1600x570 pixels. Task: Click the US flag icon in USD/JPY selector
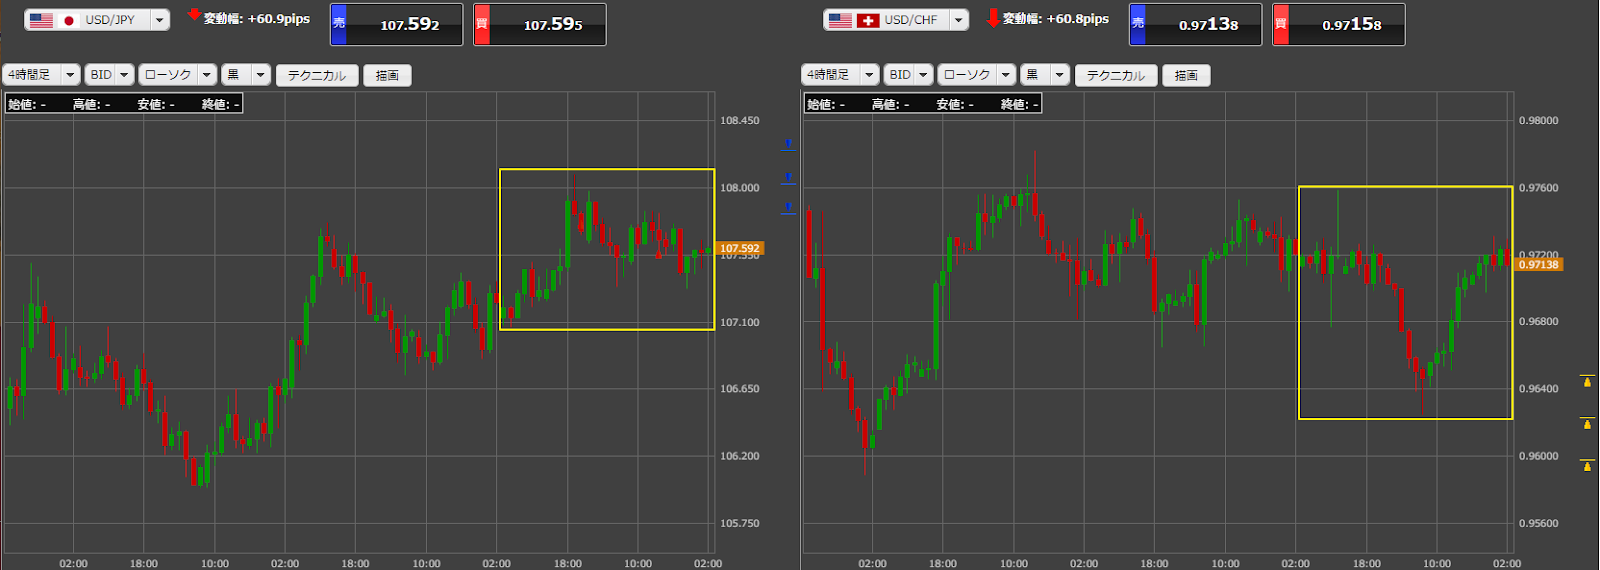point(42,20)
